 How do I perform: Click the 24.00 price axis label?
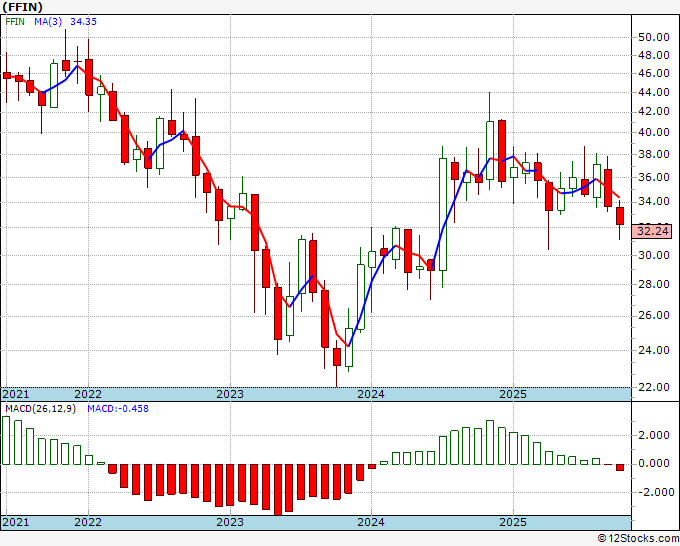point(654,350)
